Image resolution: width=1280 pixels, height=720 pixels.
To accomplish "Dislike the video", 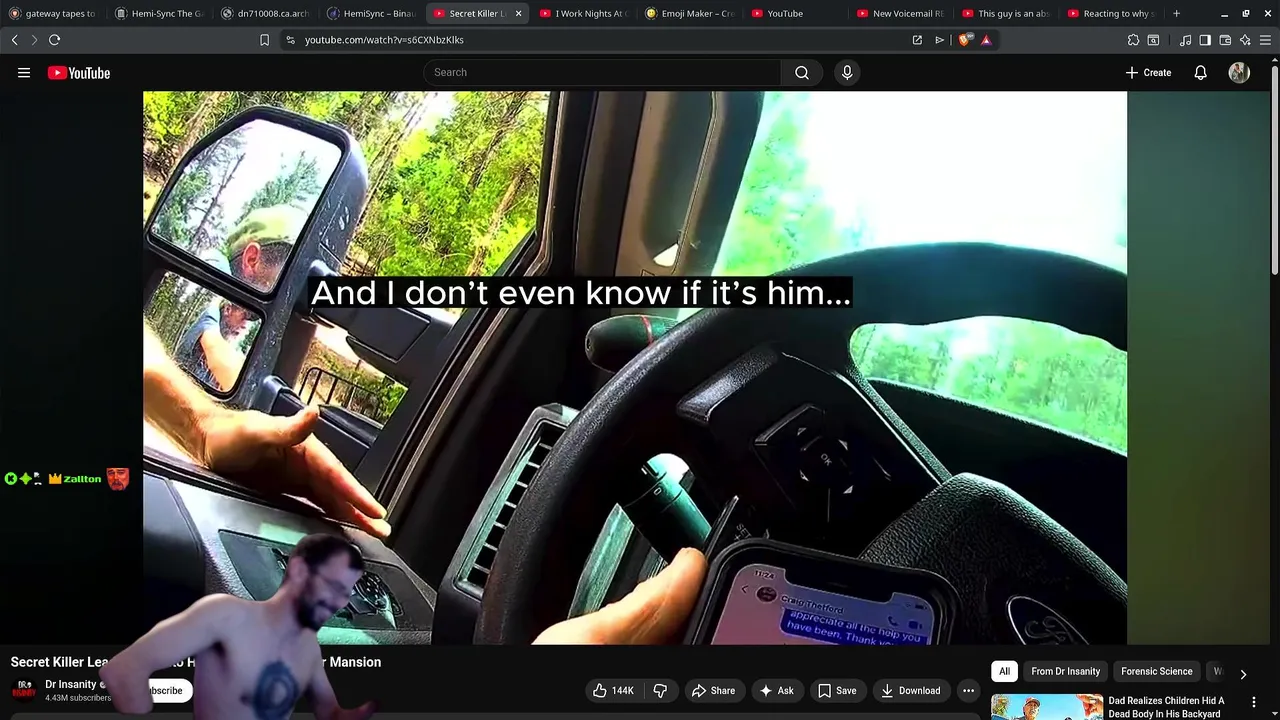I will [660, 690].
